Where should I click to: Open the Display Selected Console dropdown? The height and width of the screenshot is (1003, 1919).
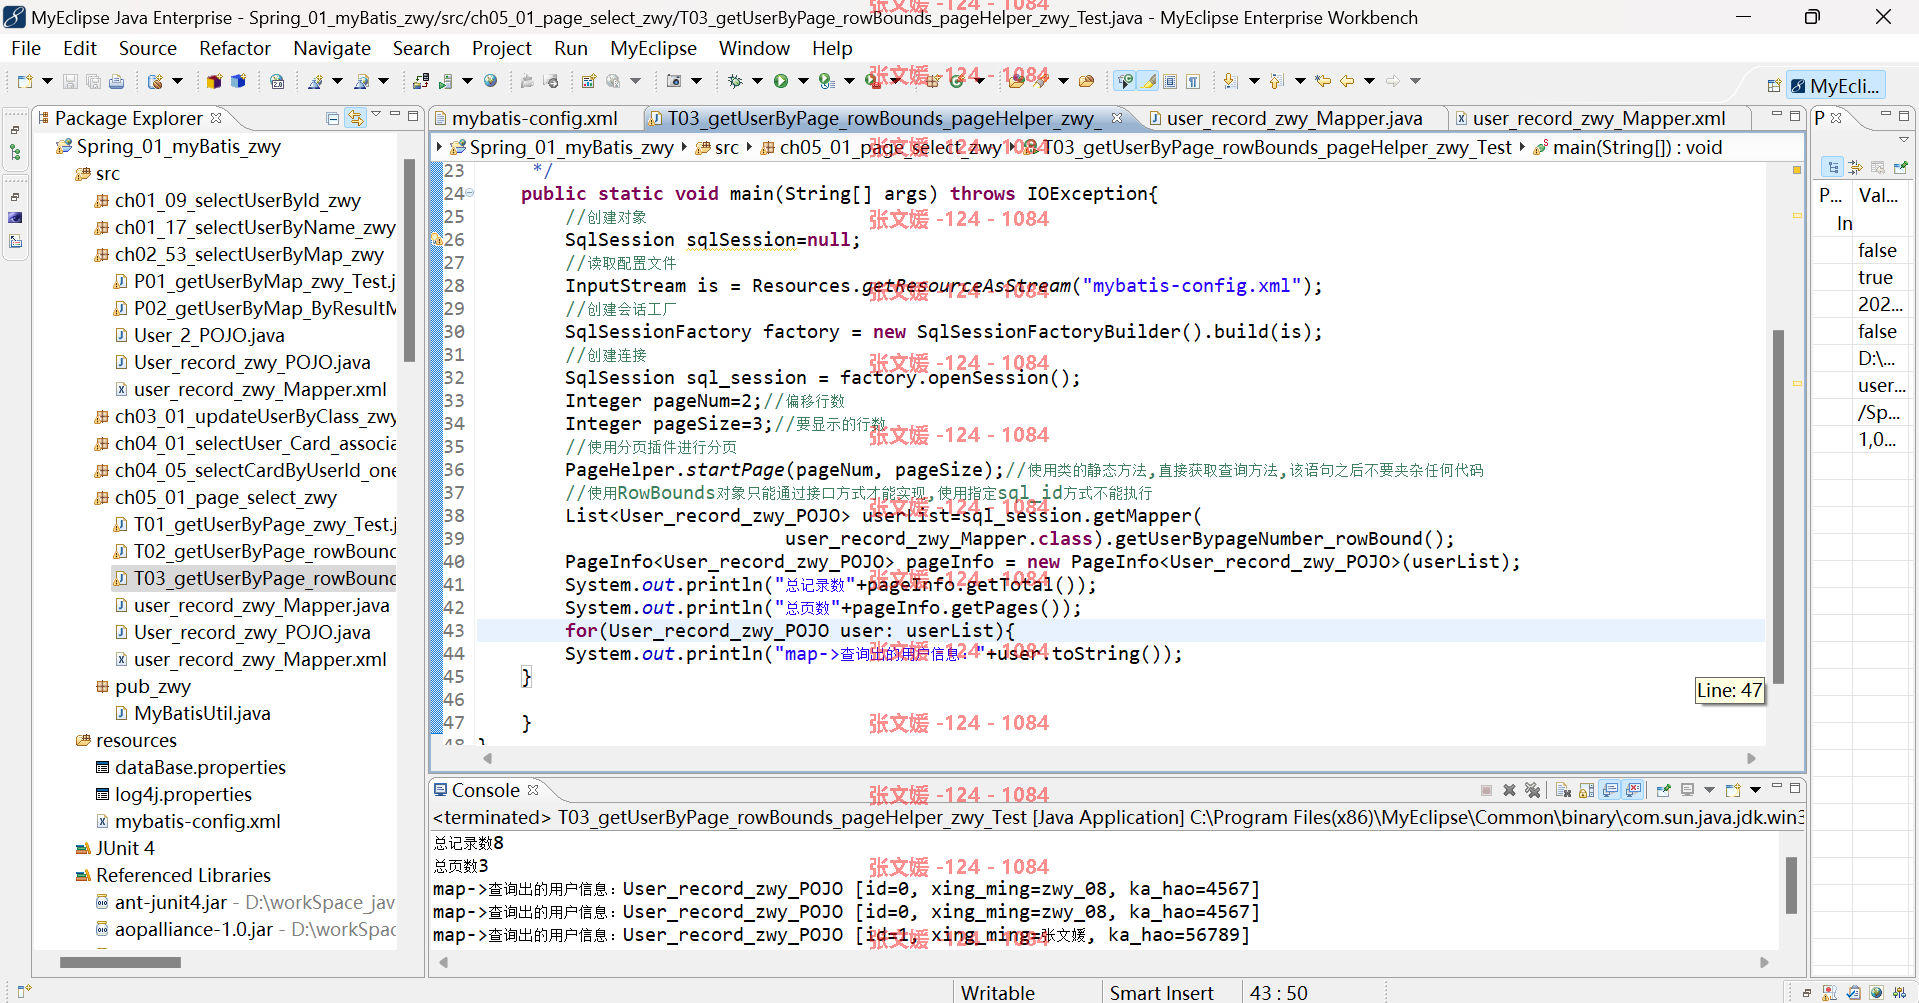click(1709, 790)
